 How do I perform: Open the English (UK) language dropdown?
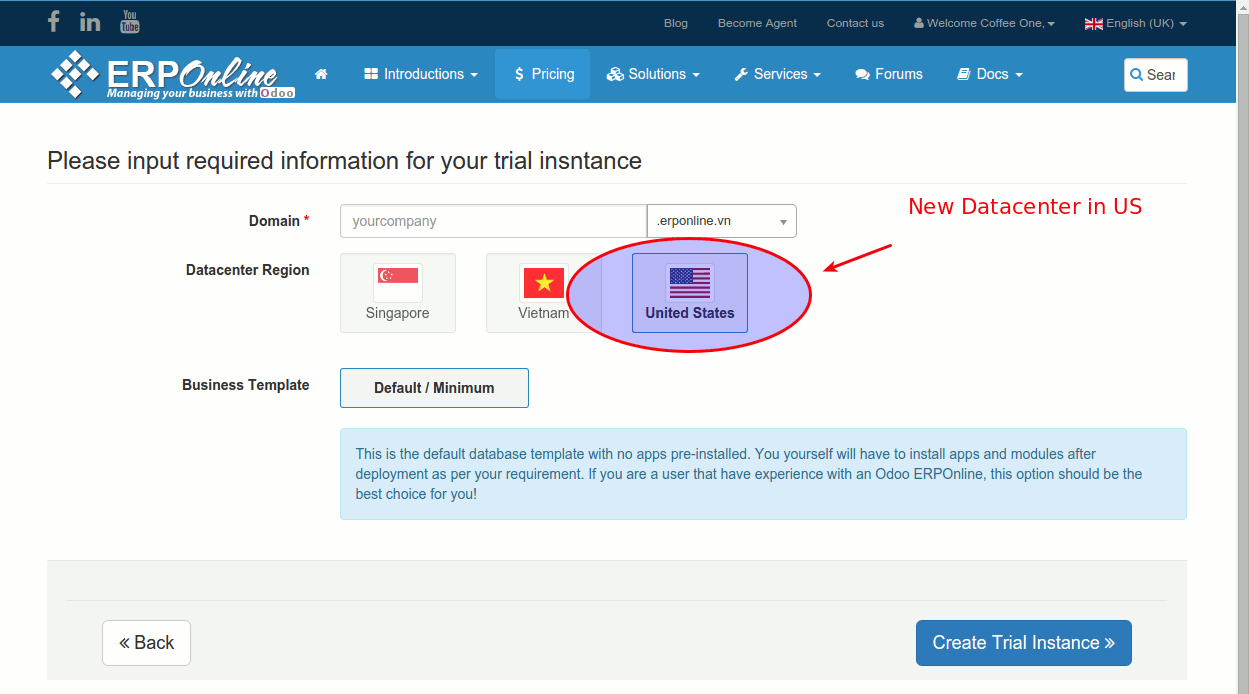point(1135,23)
